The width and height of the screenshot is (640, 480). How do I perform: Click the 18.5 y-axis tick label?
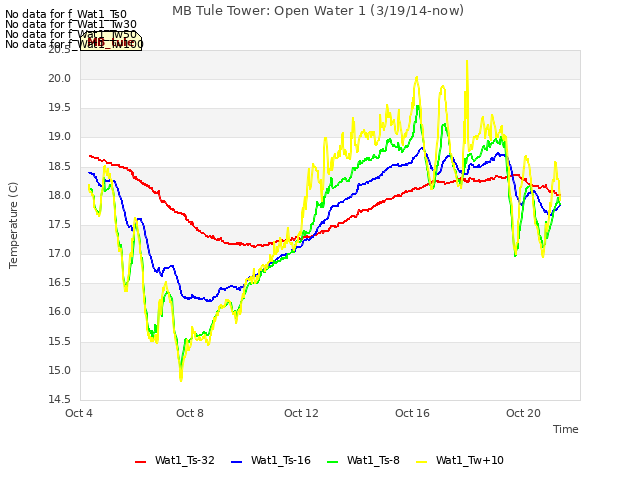click(x=60, y=167)
